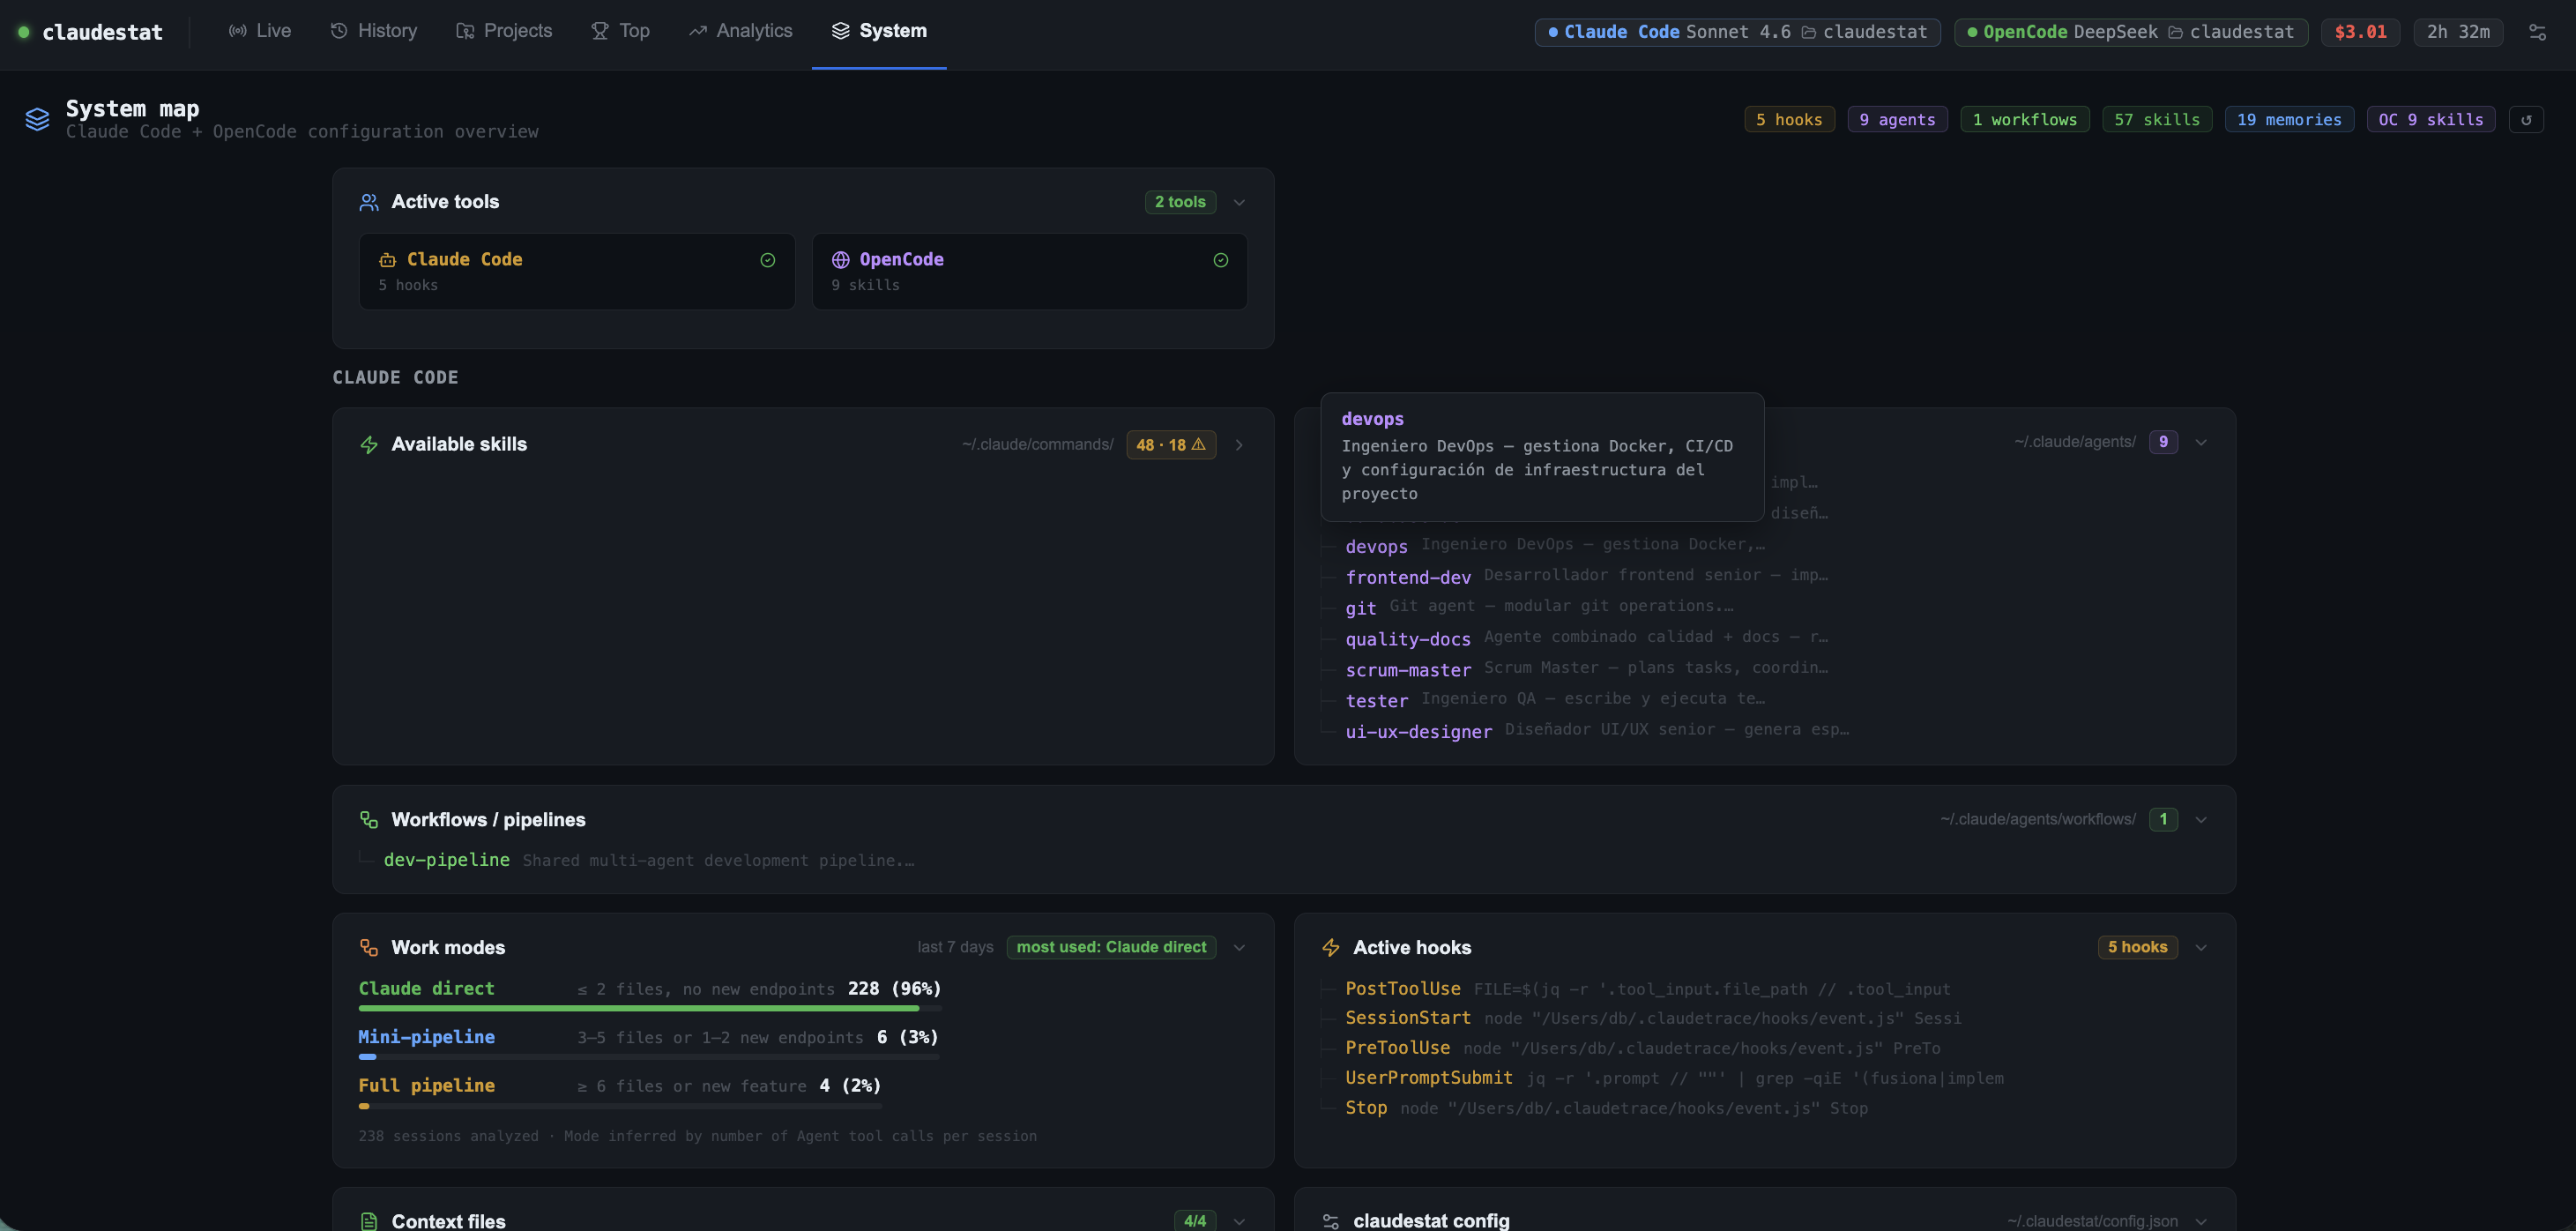The height and width of the screenshot is (1231, 2576).
Task: Click the Full pipeline progress bar
Action: [x=620, y=1106]
